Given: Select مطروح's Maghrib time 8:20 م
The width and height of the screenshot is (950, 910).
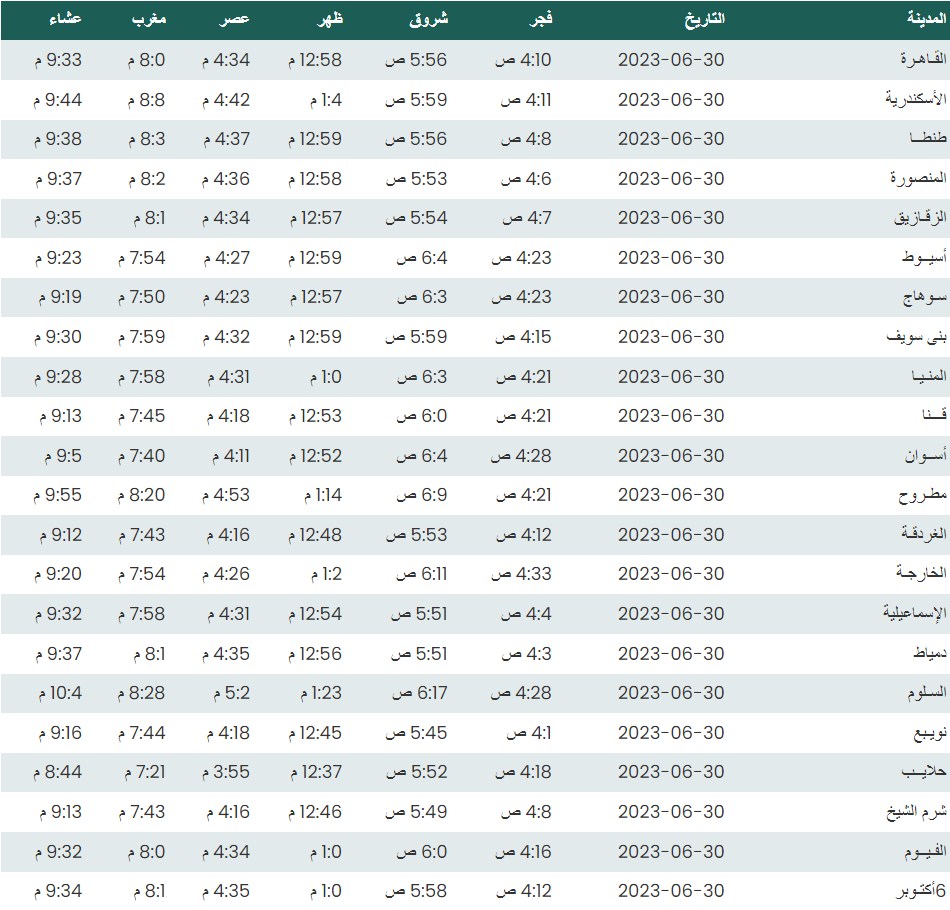Looking at the screenshot, I should pyautogui.click(x=146, y=495).
